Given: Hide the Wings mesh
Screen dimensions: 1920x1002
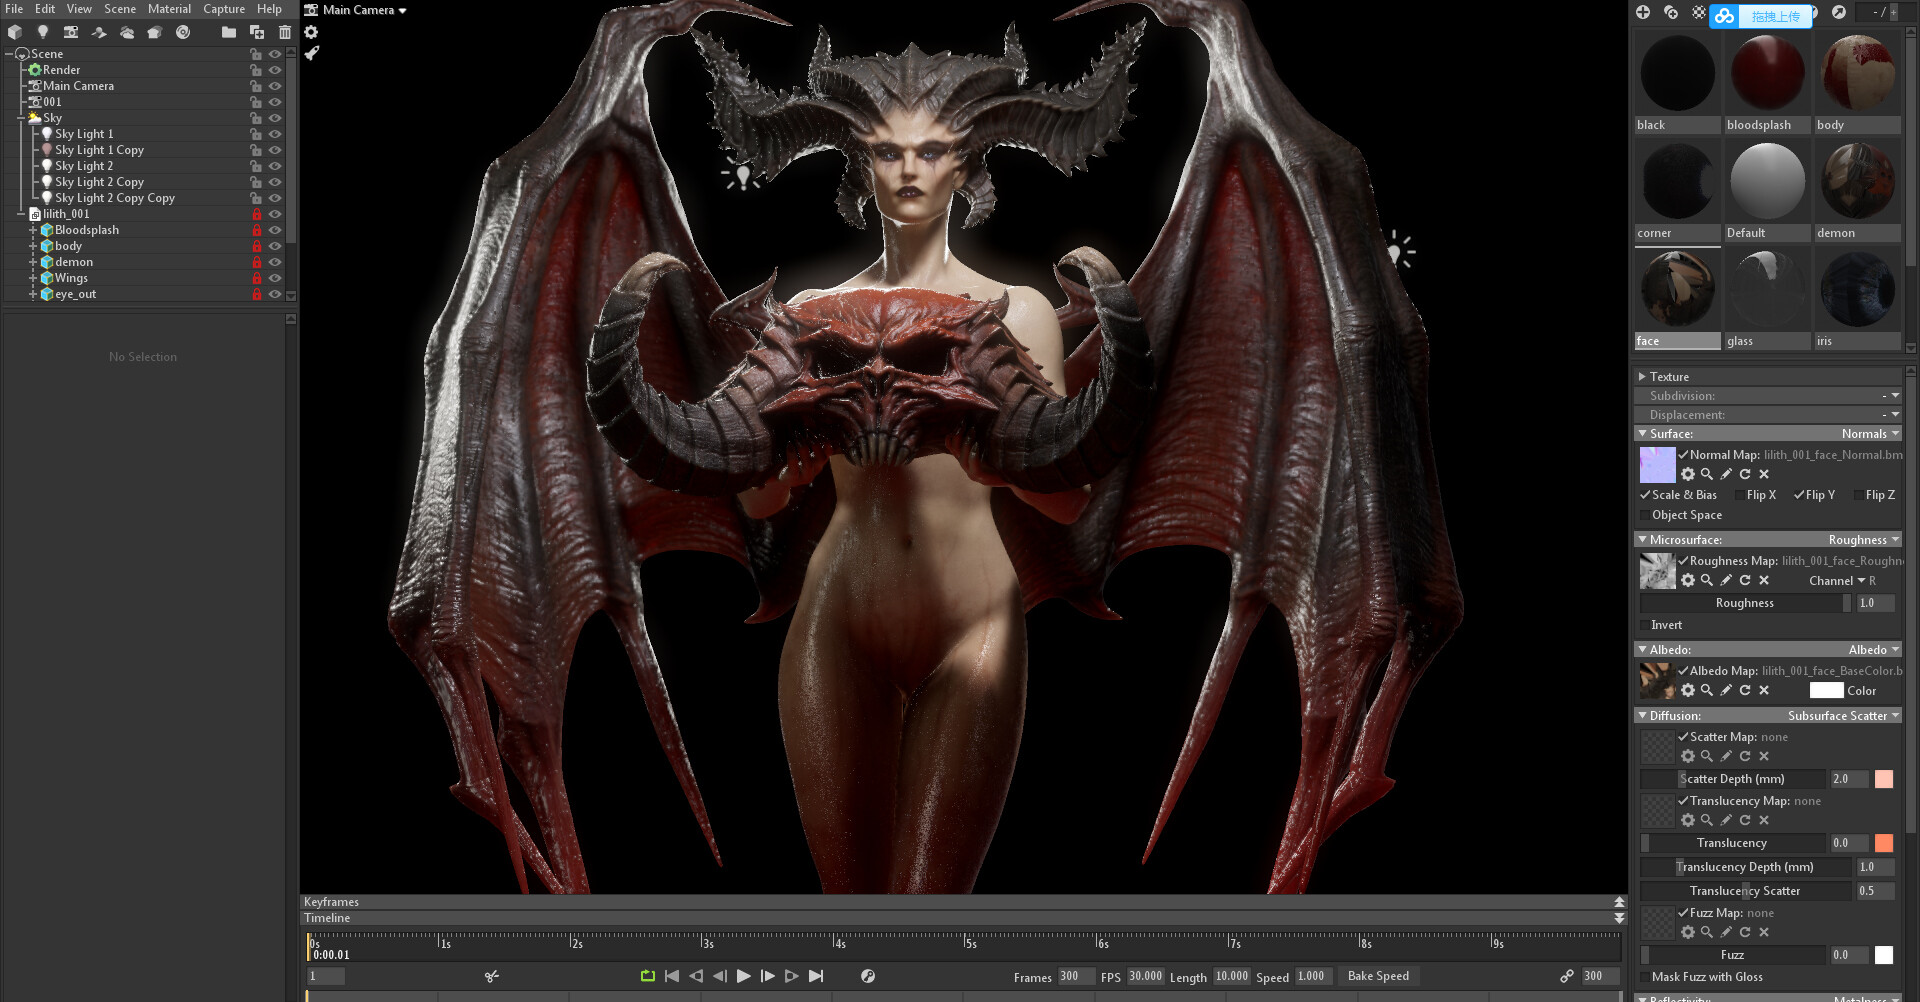Looking at the screenshot, I should point(275,278).
